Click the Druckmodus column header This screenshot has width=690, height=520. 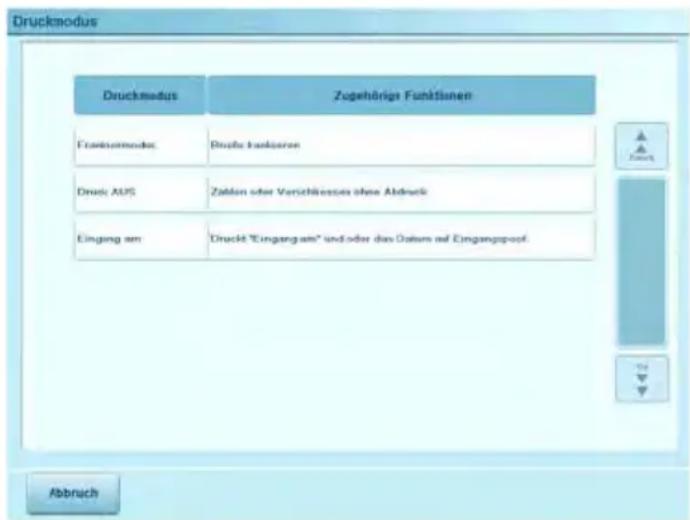(140, 95)
